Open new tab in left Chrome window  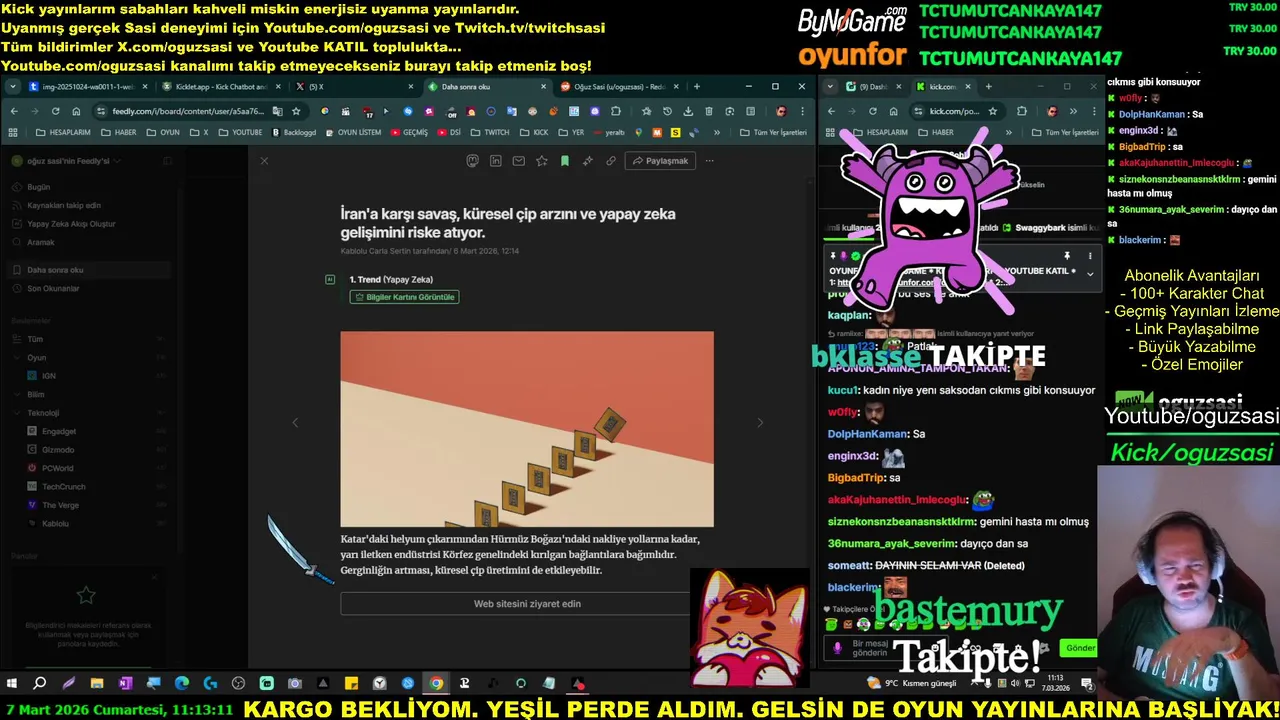pos(697,87)
